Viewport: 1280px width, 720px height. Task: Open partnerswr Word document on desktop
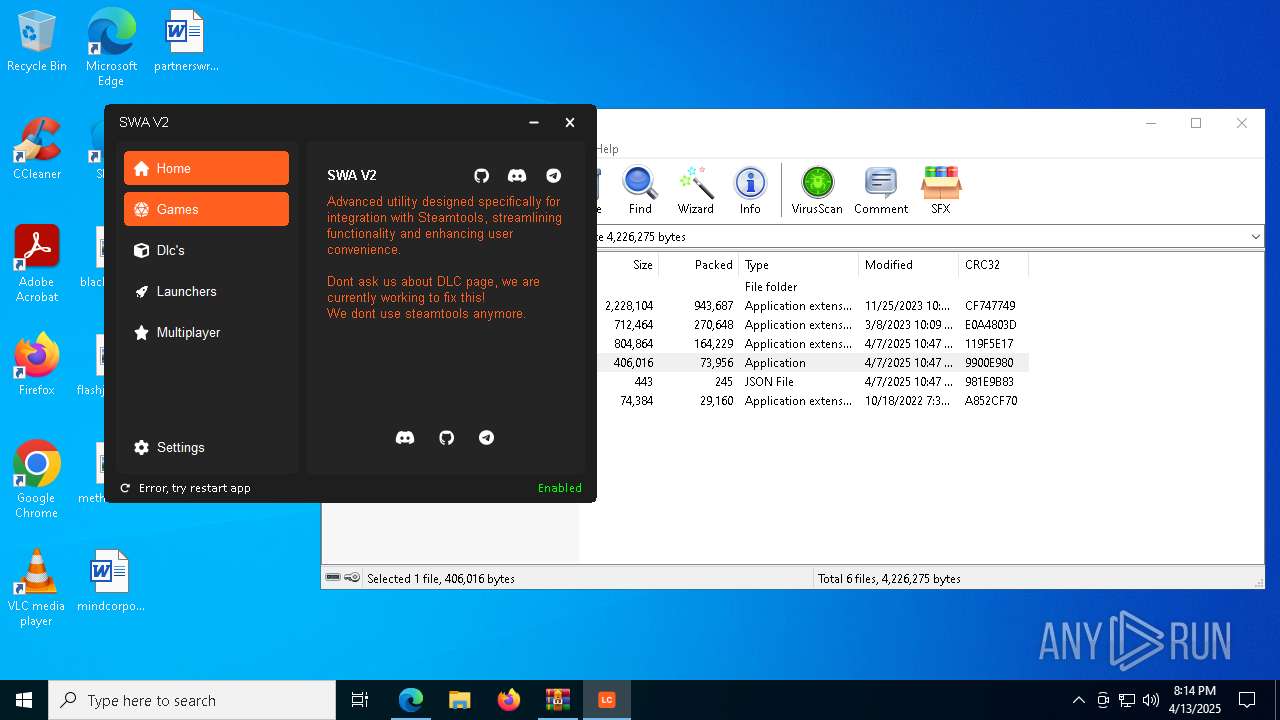tap(186, 42)
